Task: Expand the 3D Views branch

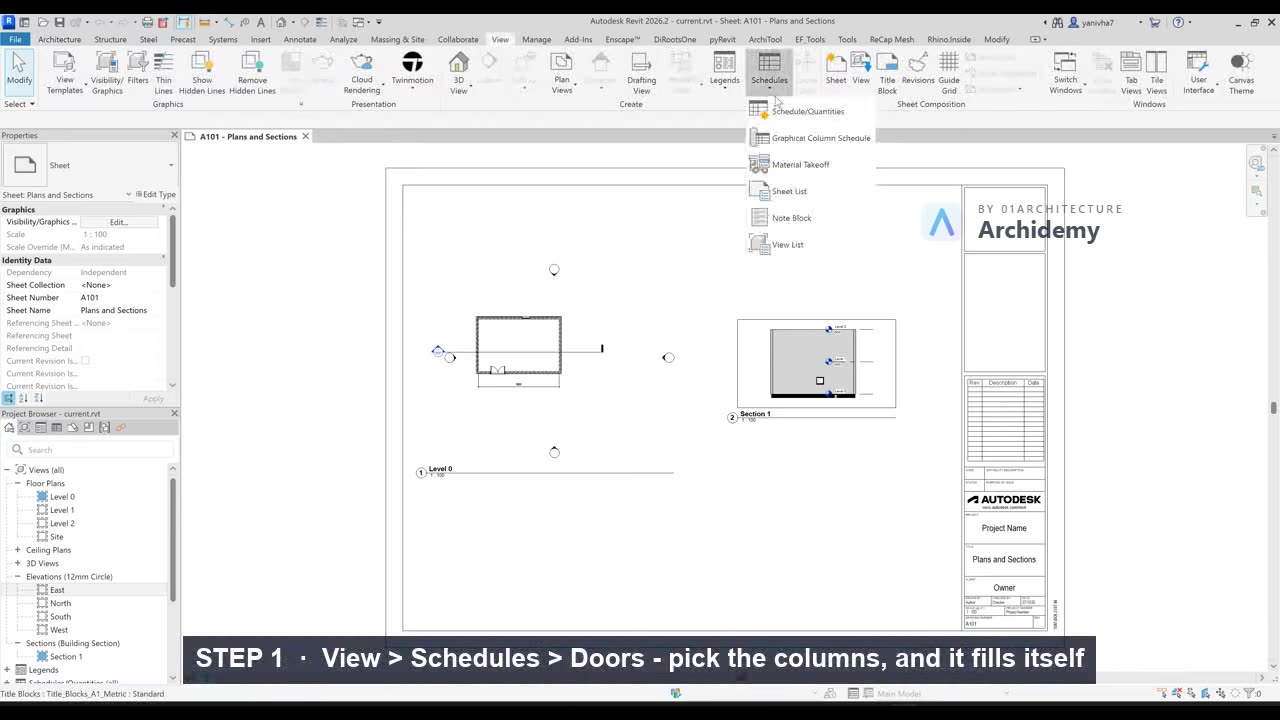Action: tap(17, 563)
